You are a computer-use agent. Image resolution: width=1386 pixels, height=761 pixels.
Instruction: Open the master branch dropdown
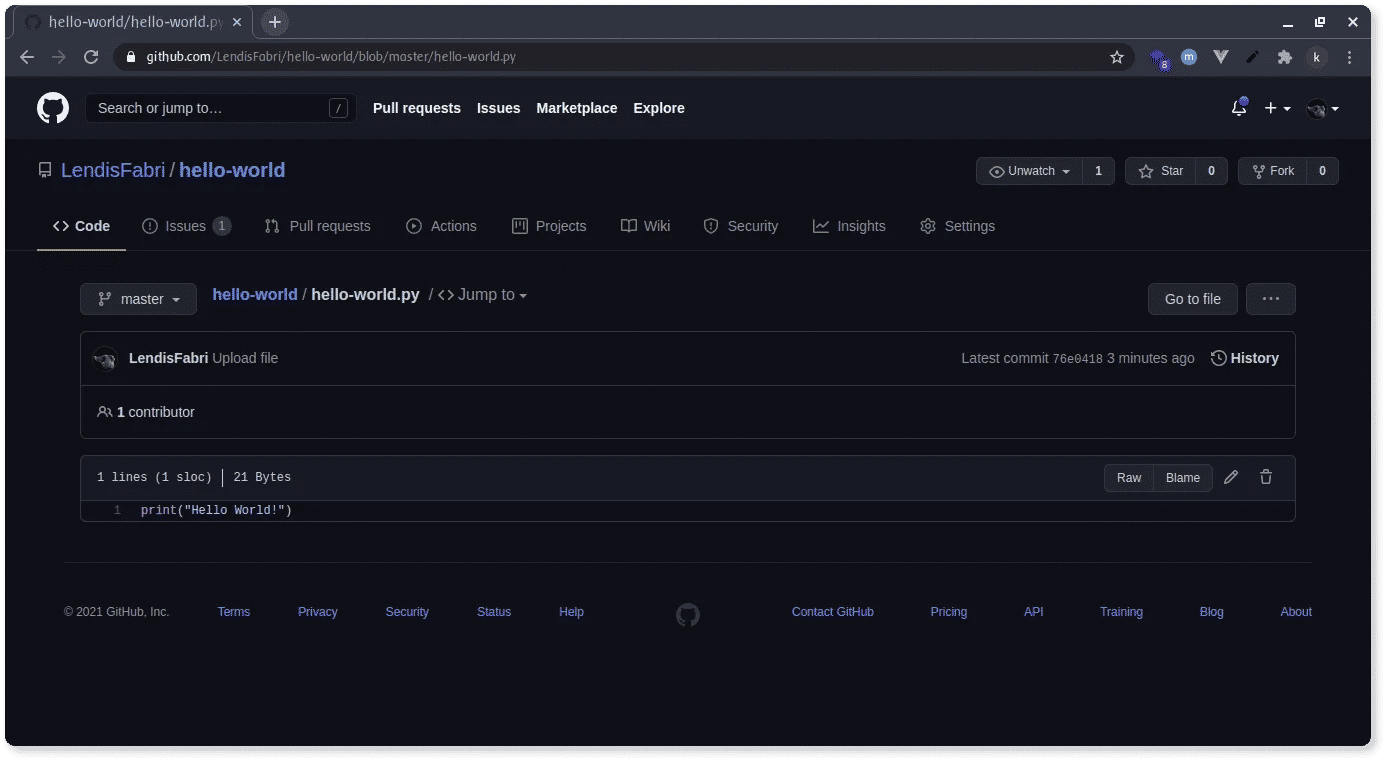[x=138, y=299]
